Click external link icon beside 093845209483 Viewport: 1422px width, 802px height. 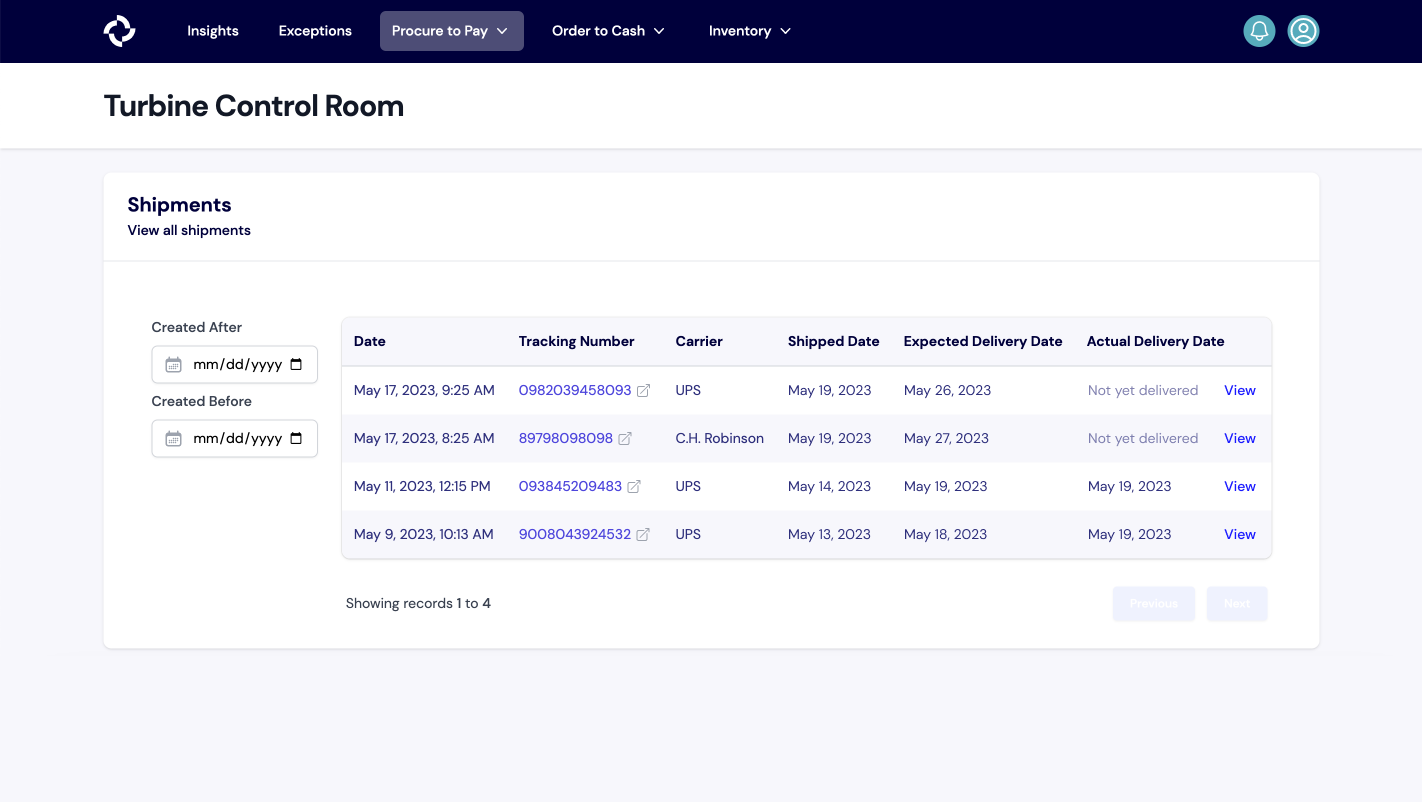pyautogui.click(x=634, y=487)
